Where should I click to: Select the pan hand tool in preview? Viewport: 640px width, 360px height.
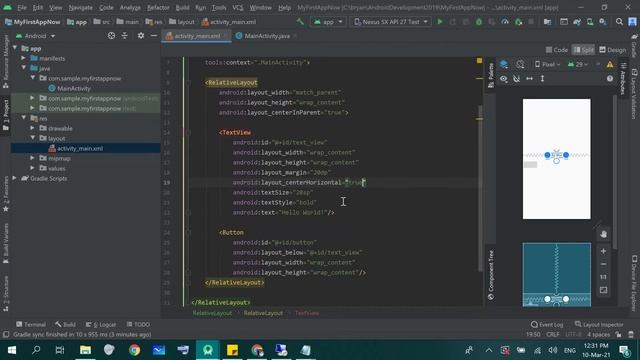pyautogui.click(x=604, y=234)
